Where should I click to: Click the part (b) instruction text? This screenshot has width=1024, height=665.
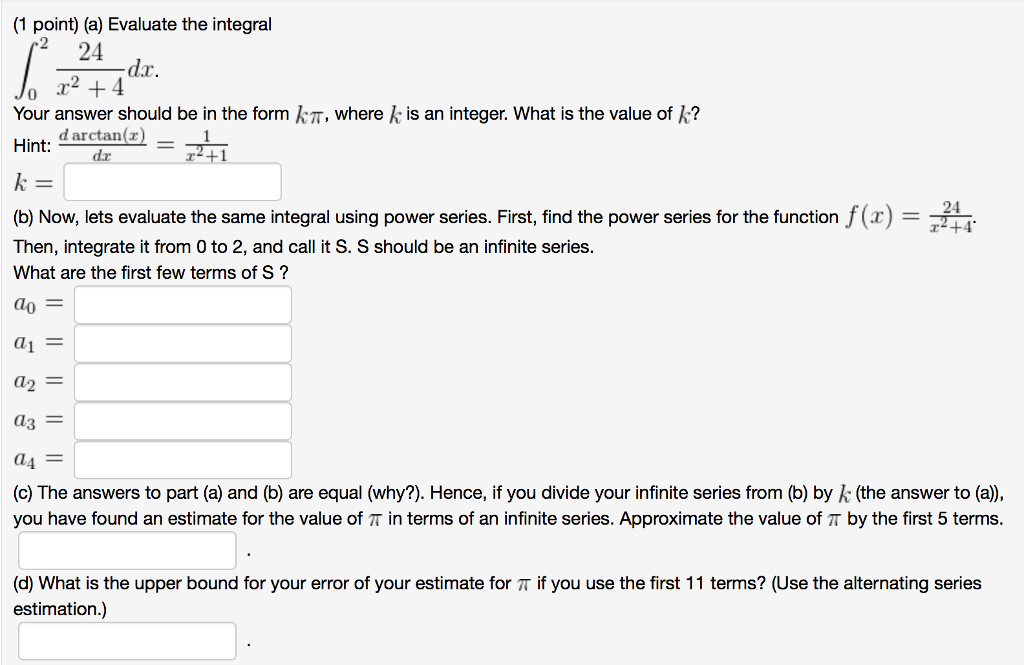coord(400,217)
